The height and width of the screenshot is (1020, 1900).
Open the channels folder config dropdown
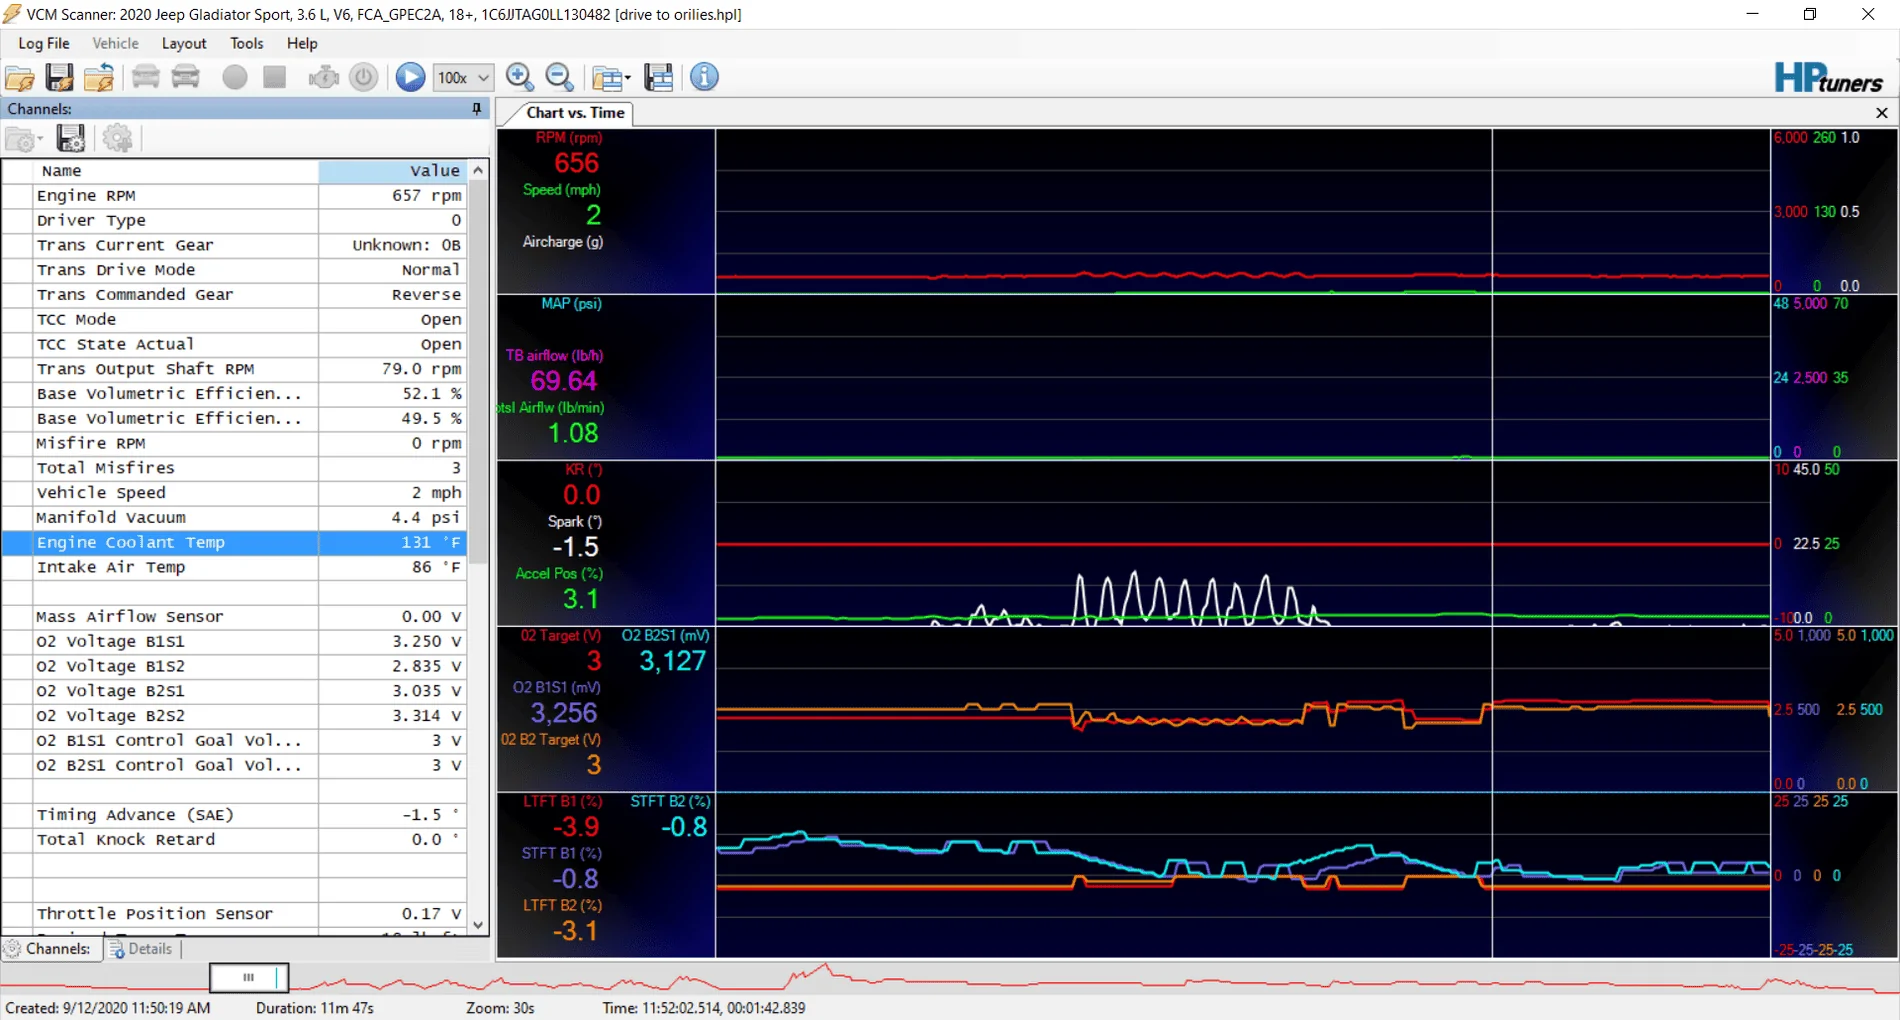click(24, 139)
